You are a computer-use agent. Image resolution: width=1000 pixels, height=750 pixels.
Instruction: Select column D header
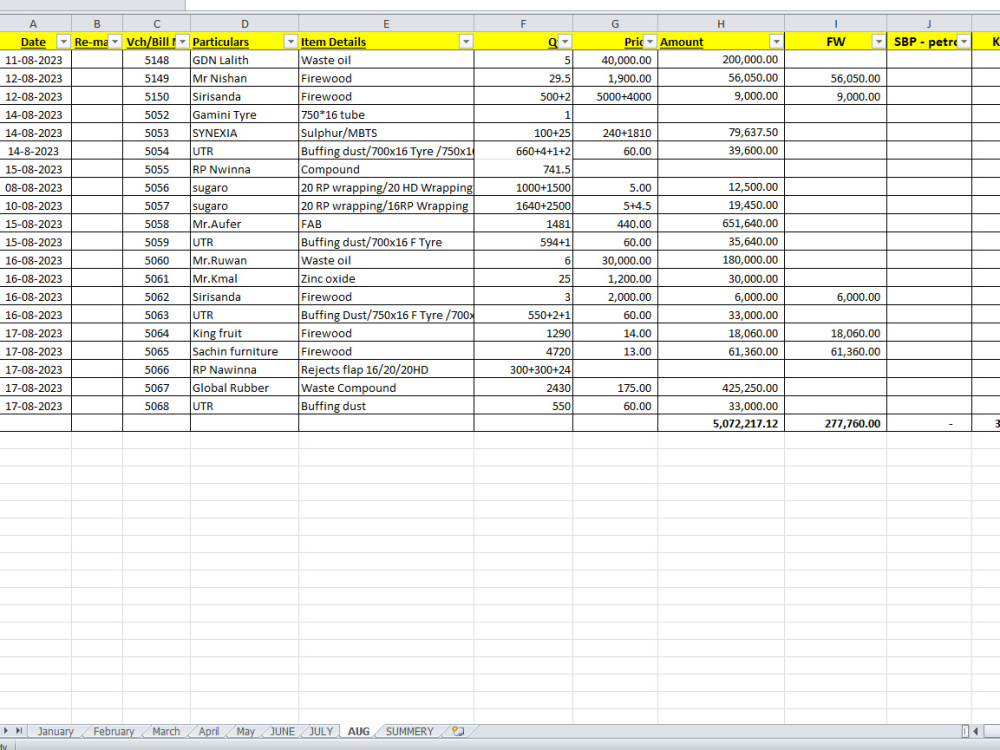click(244, 24)
